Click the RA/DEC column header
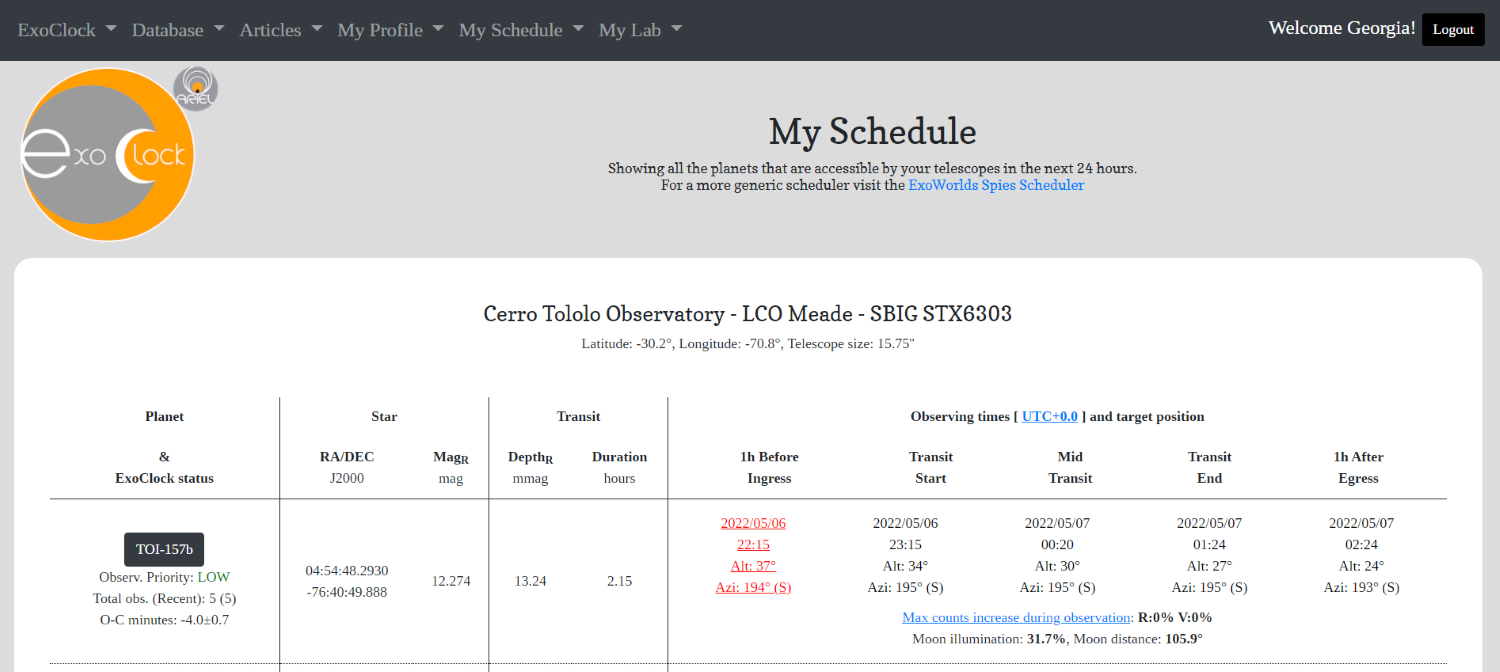Image resolution: width=1500 pixels, height=672 pixels. pyautogui.click(x=346, y=457)
